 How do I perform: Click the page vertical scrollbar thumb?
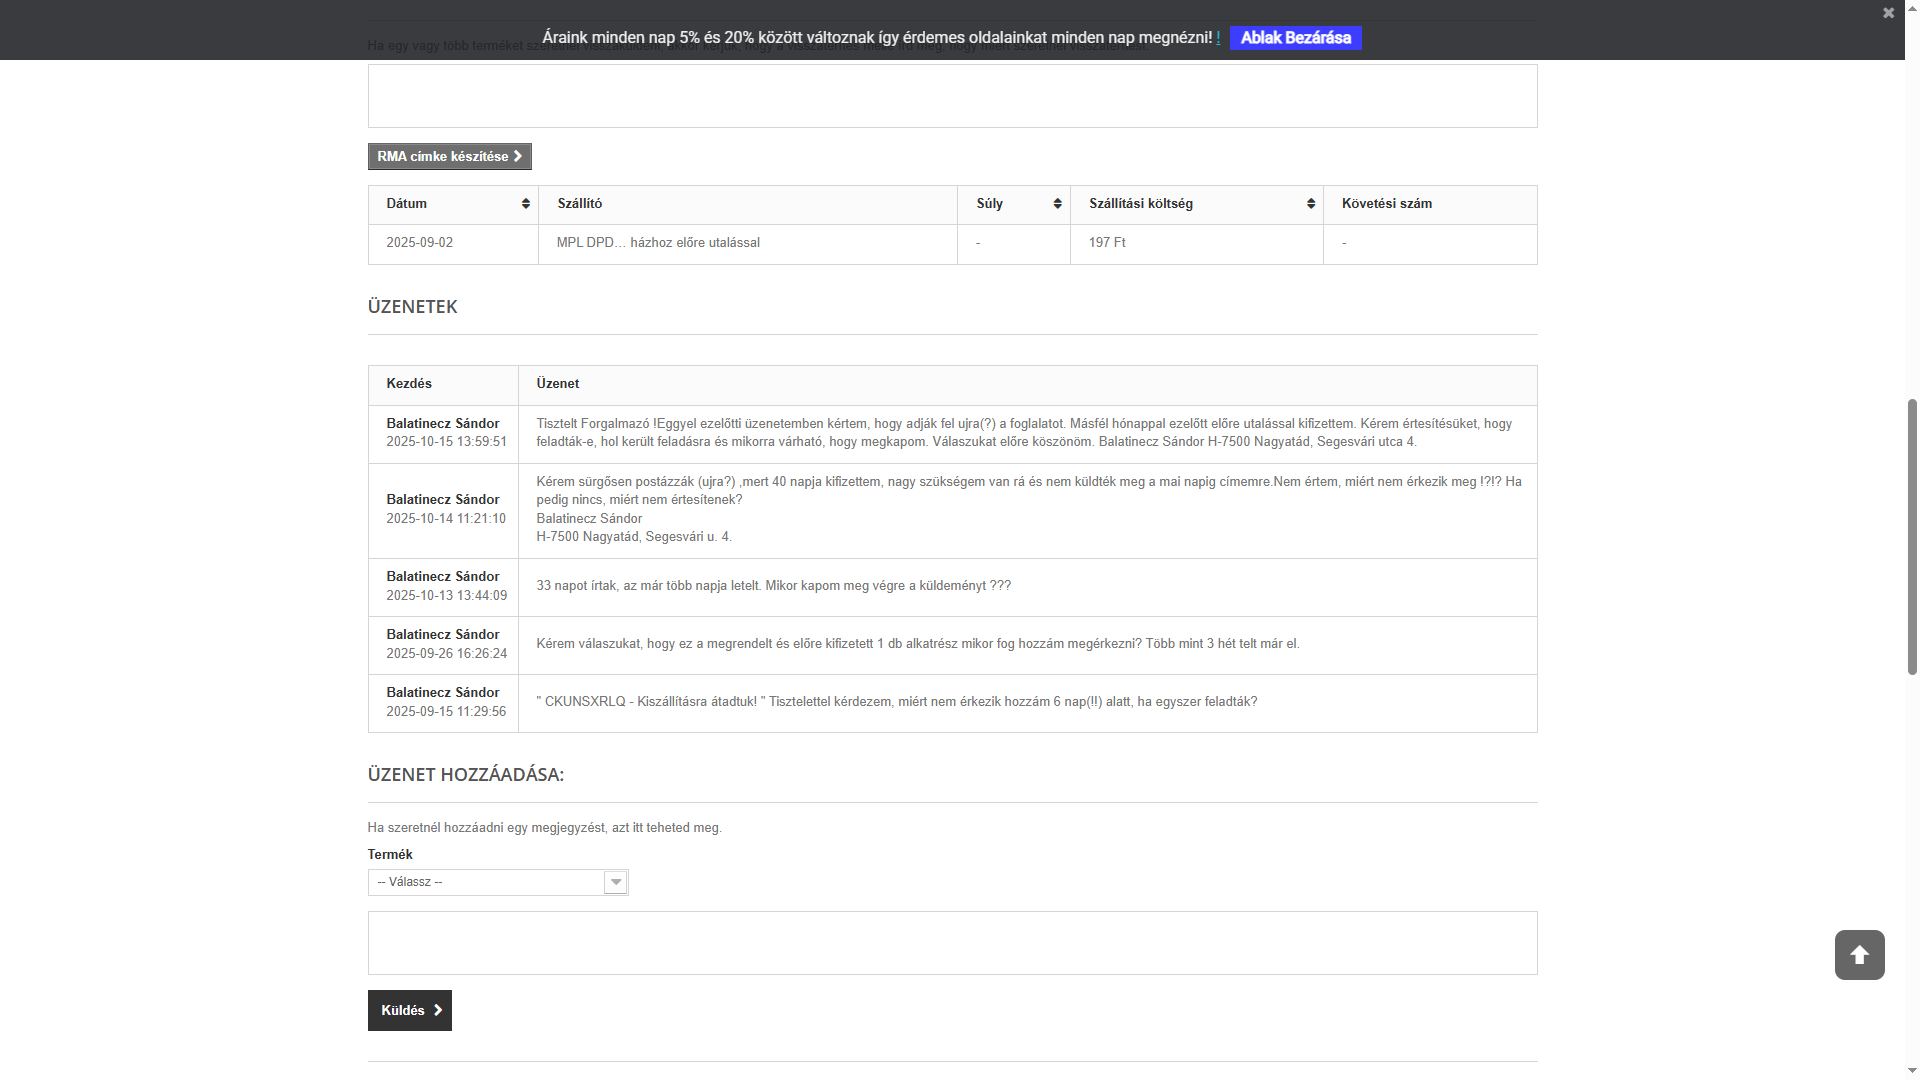[x=1912, y=537]
